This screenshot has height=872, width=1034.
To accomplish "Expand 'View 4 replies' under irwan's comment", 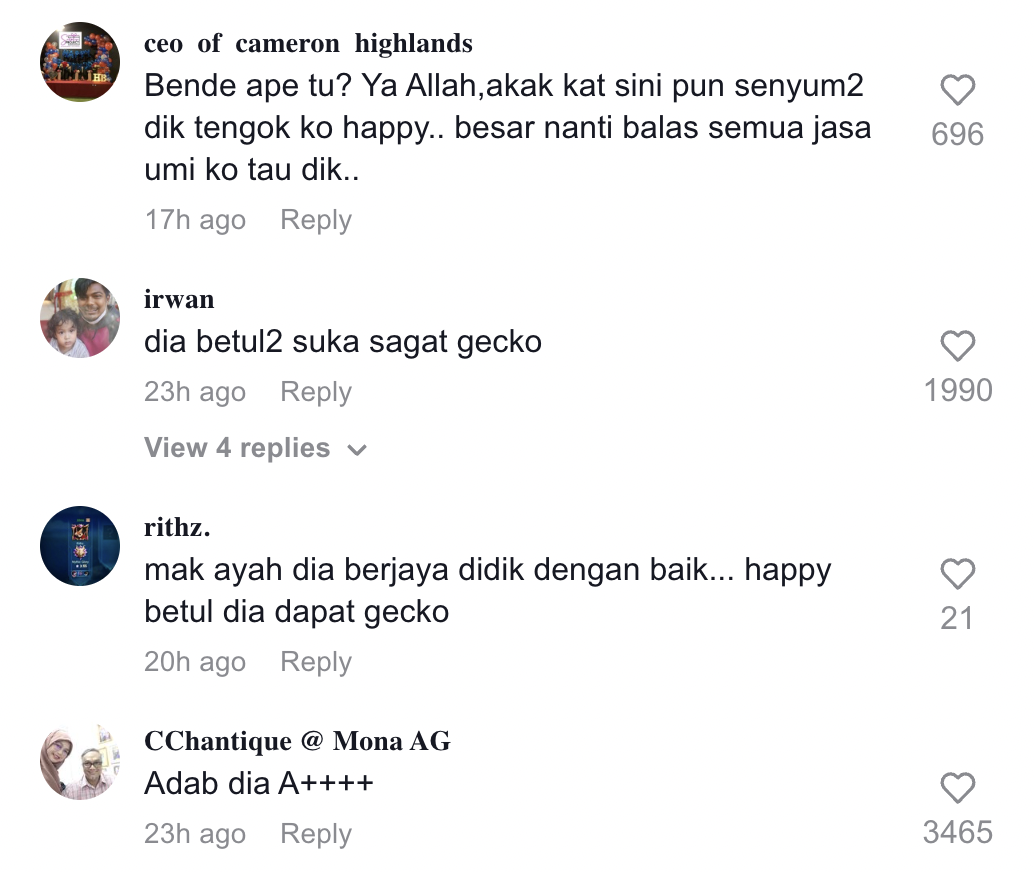I will pyautogui.click(x=237, y=448).
